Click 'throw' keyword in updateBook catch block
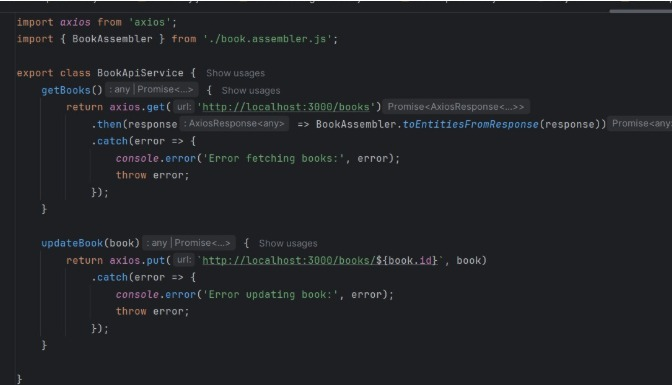The image size is (672, 385). tap(131, 311)
